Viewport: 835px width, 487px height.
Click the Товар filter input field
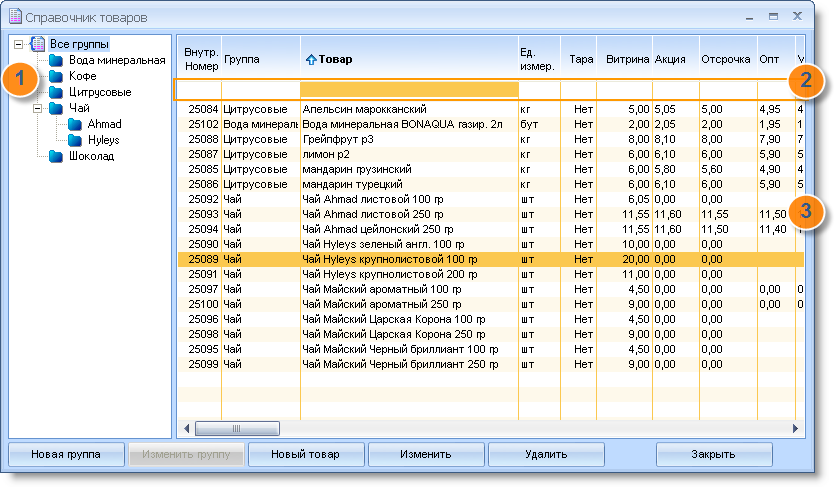click(x=409, y=89)
